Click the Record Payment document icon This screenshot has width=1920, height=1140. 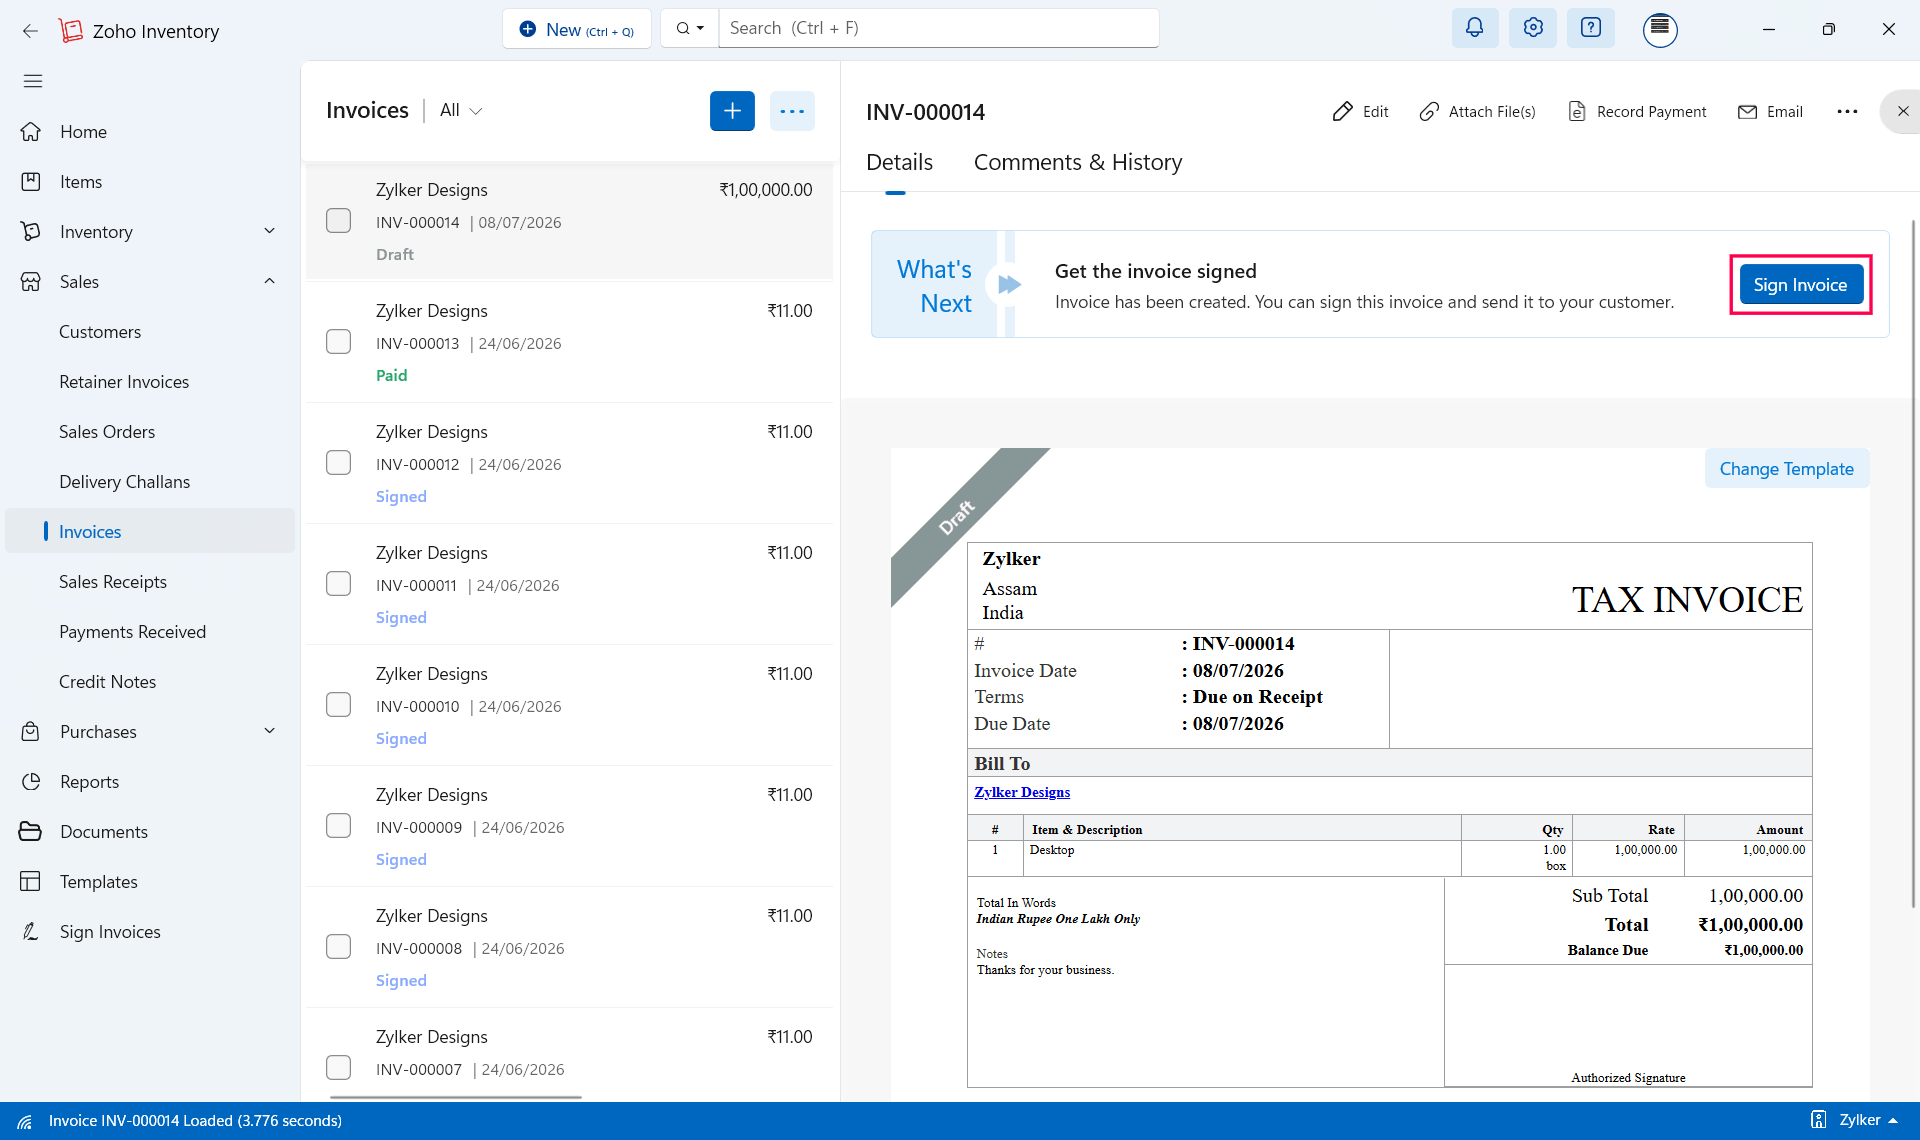point(1577,112)
